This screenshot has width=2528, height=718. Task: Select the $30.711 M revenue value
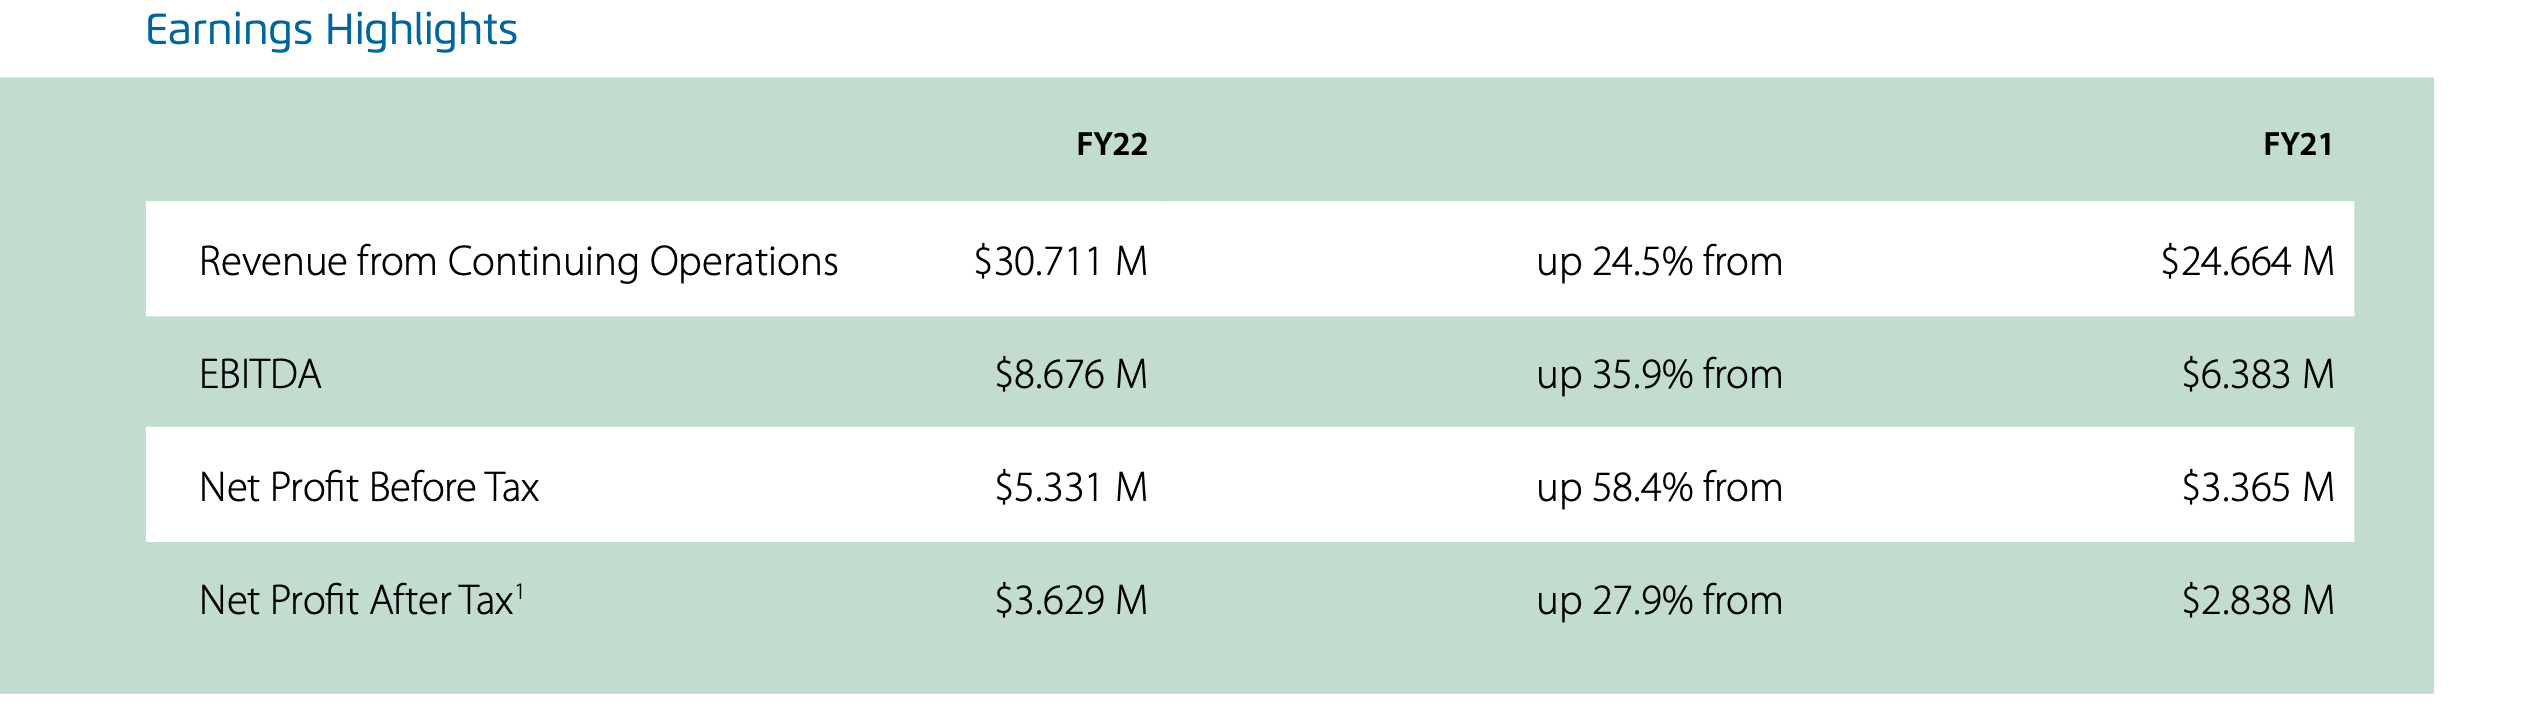[1061, 262]
